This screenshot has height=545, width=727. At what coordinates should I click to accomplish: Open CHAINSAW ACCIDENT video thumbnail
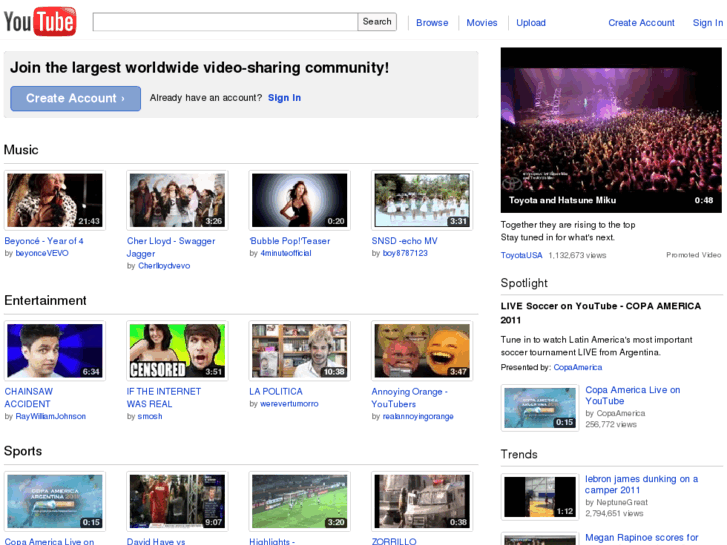click(x=55, y=351)
